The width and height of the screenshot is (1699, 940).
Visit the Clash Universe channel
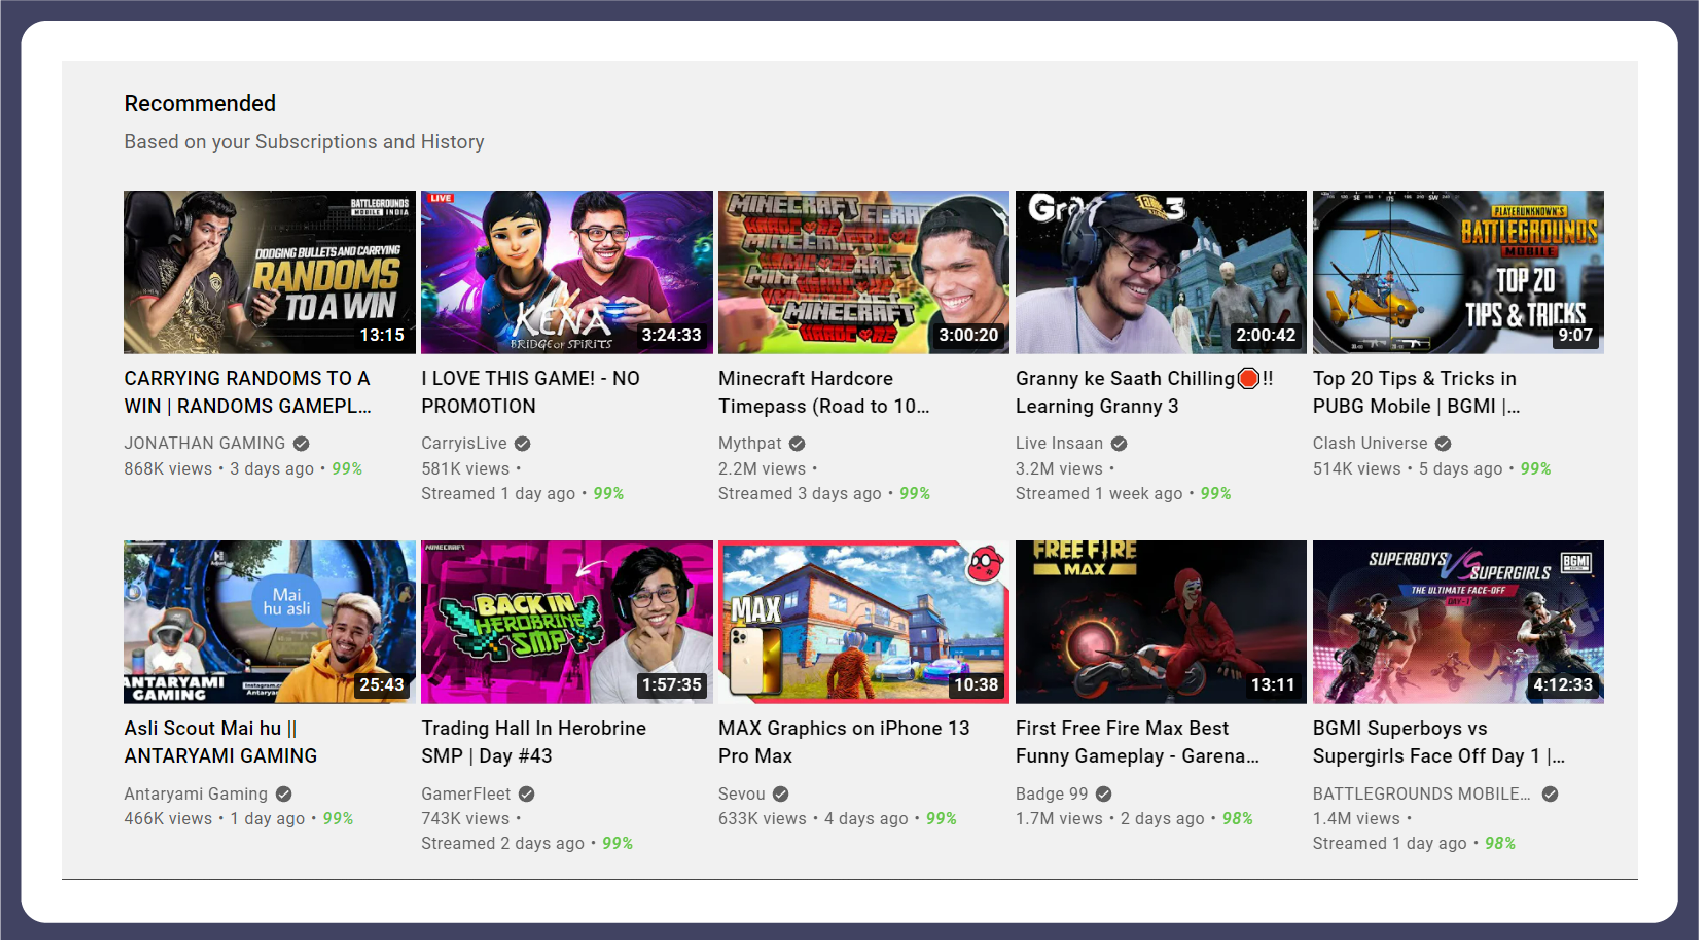click(1370, 443)
